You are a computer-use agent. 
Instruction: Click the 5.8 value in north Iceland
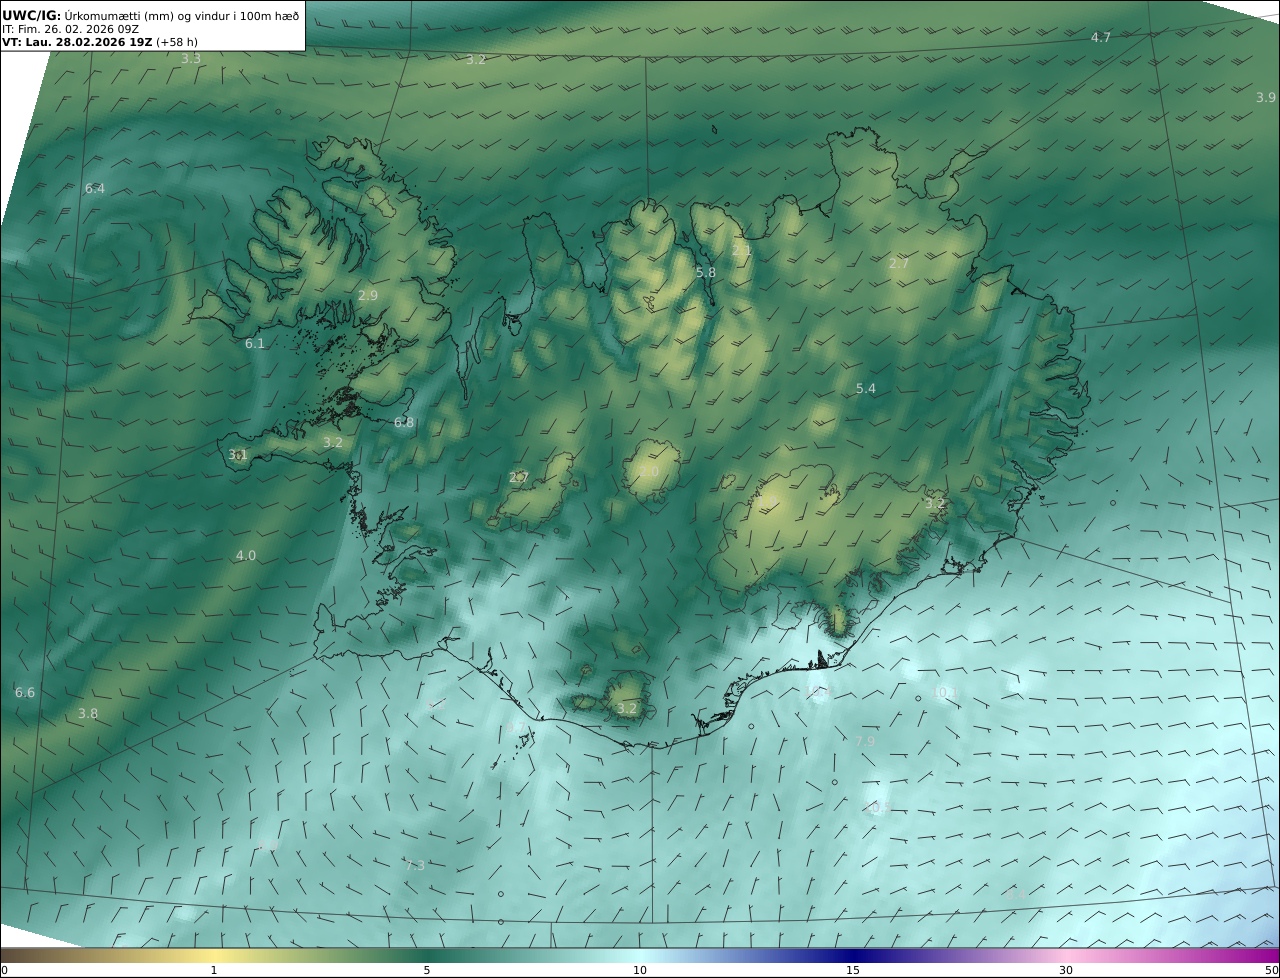(x=706, y=272)
